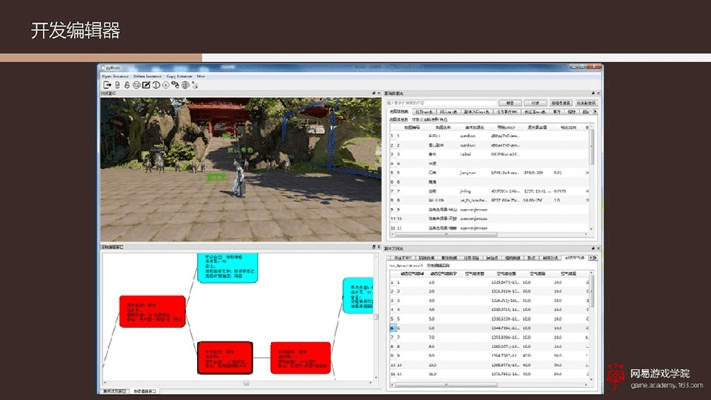The height and width of the screenshot is (400, 711).
Task: Click the striped circle icon beside the pencil icon
Action: pyautogui.click(x=136, y=85)
